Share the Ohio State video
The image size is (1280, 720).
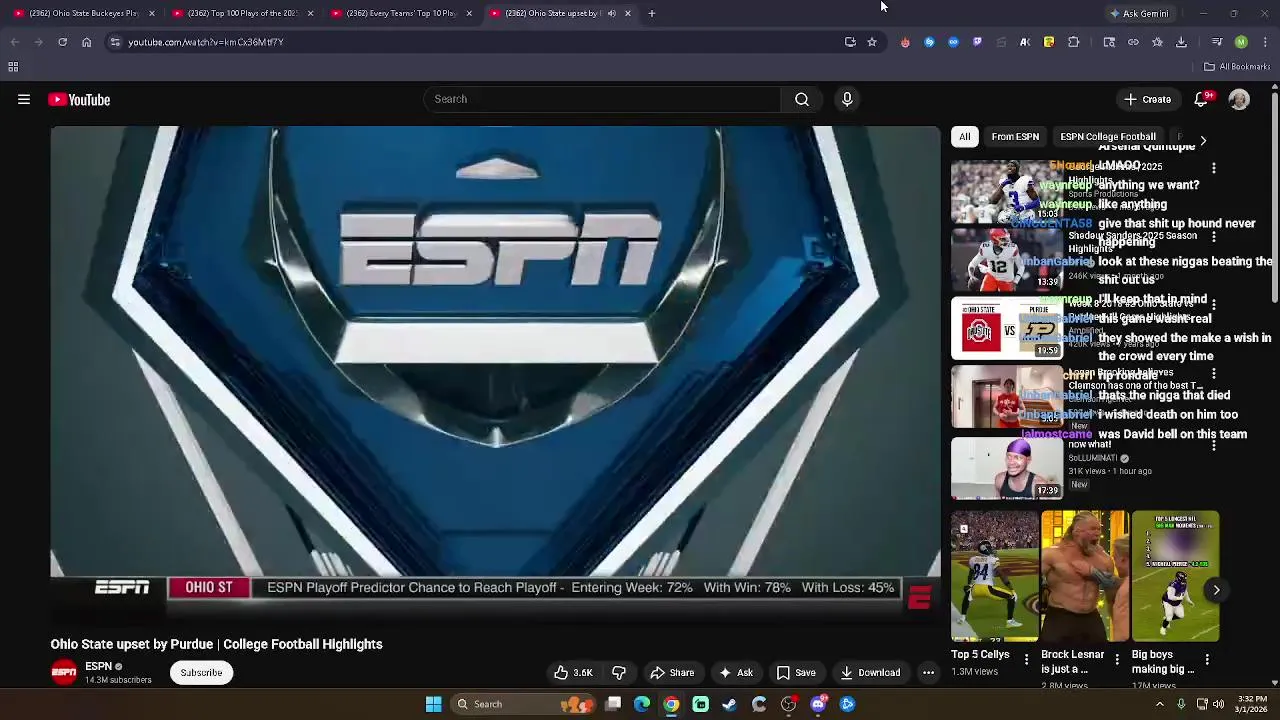pos(672,673)
